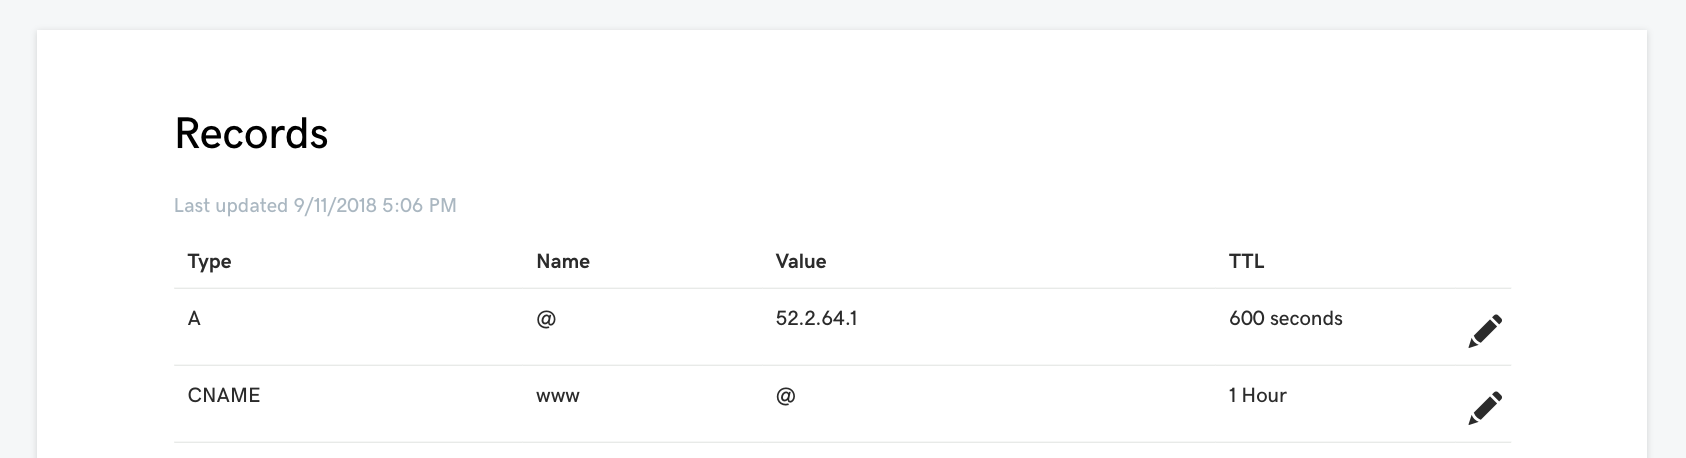Click blank white space right of Records heading

pyautogui.click(x=900, y=134)
